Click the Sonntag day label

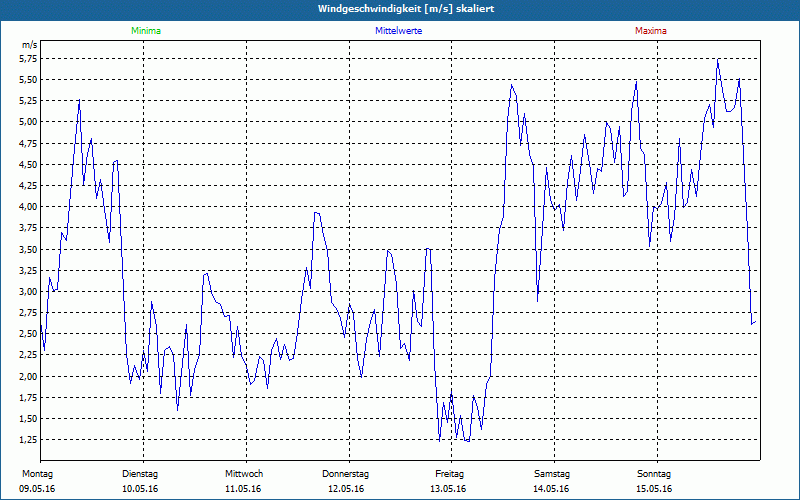click(x=654, y=474)
